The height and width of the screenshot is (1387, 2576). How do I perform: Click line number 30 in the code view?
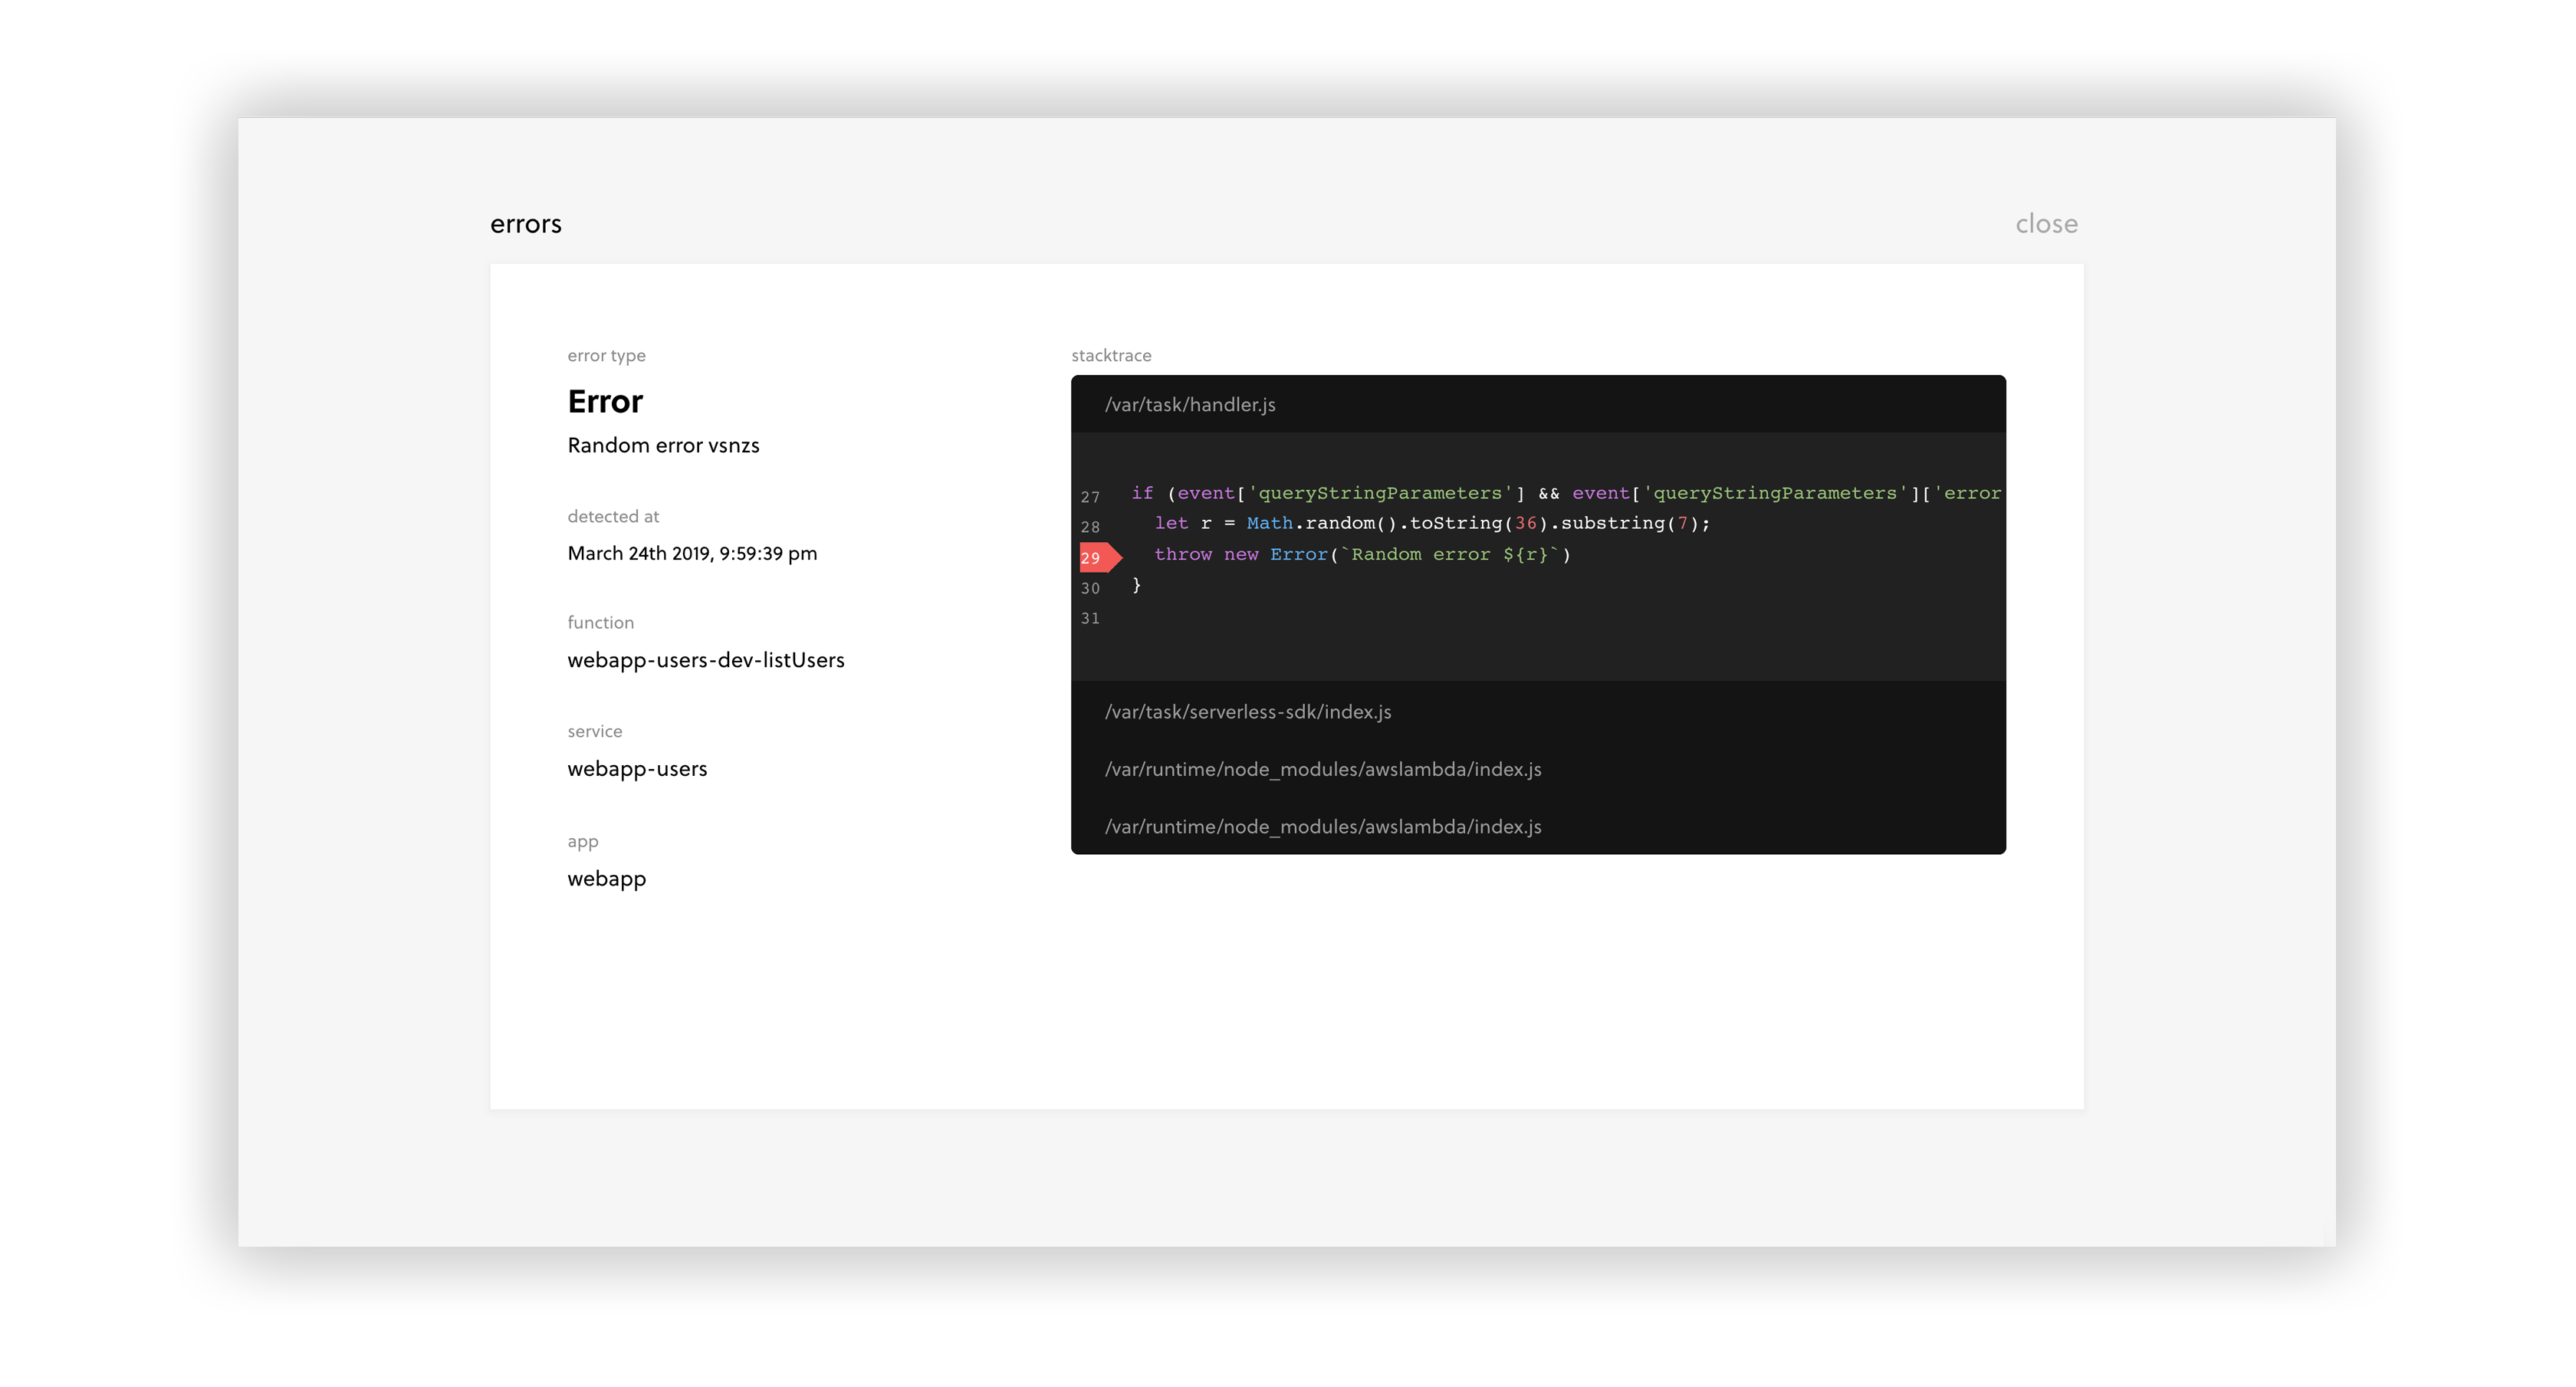point(1090,589)
